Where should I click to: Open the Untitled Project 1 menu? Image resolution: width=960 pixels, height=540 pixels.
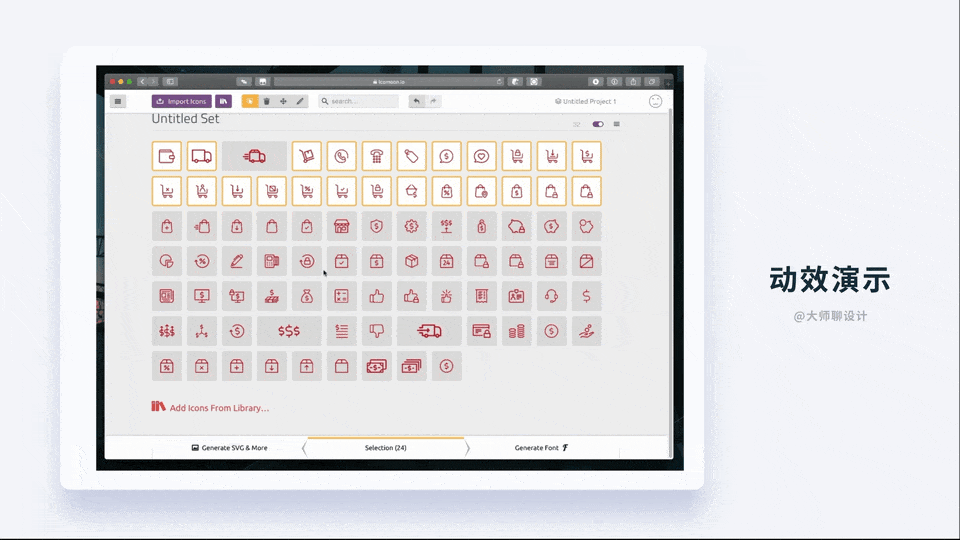[x=585, y=102]
